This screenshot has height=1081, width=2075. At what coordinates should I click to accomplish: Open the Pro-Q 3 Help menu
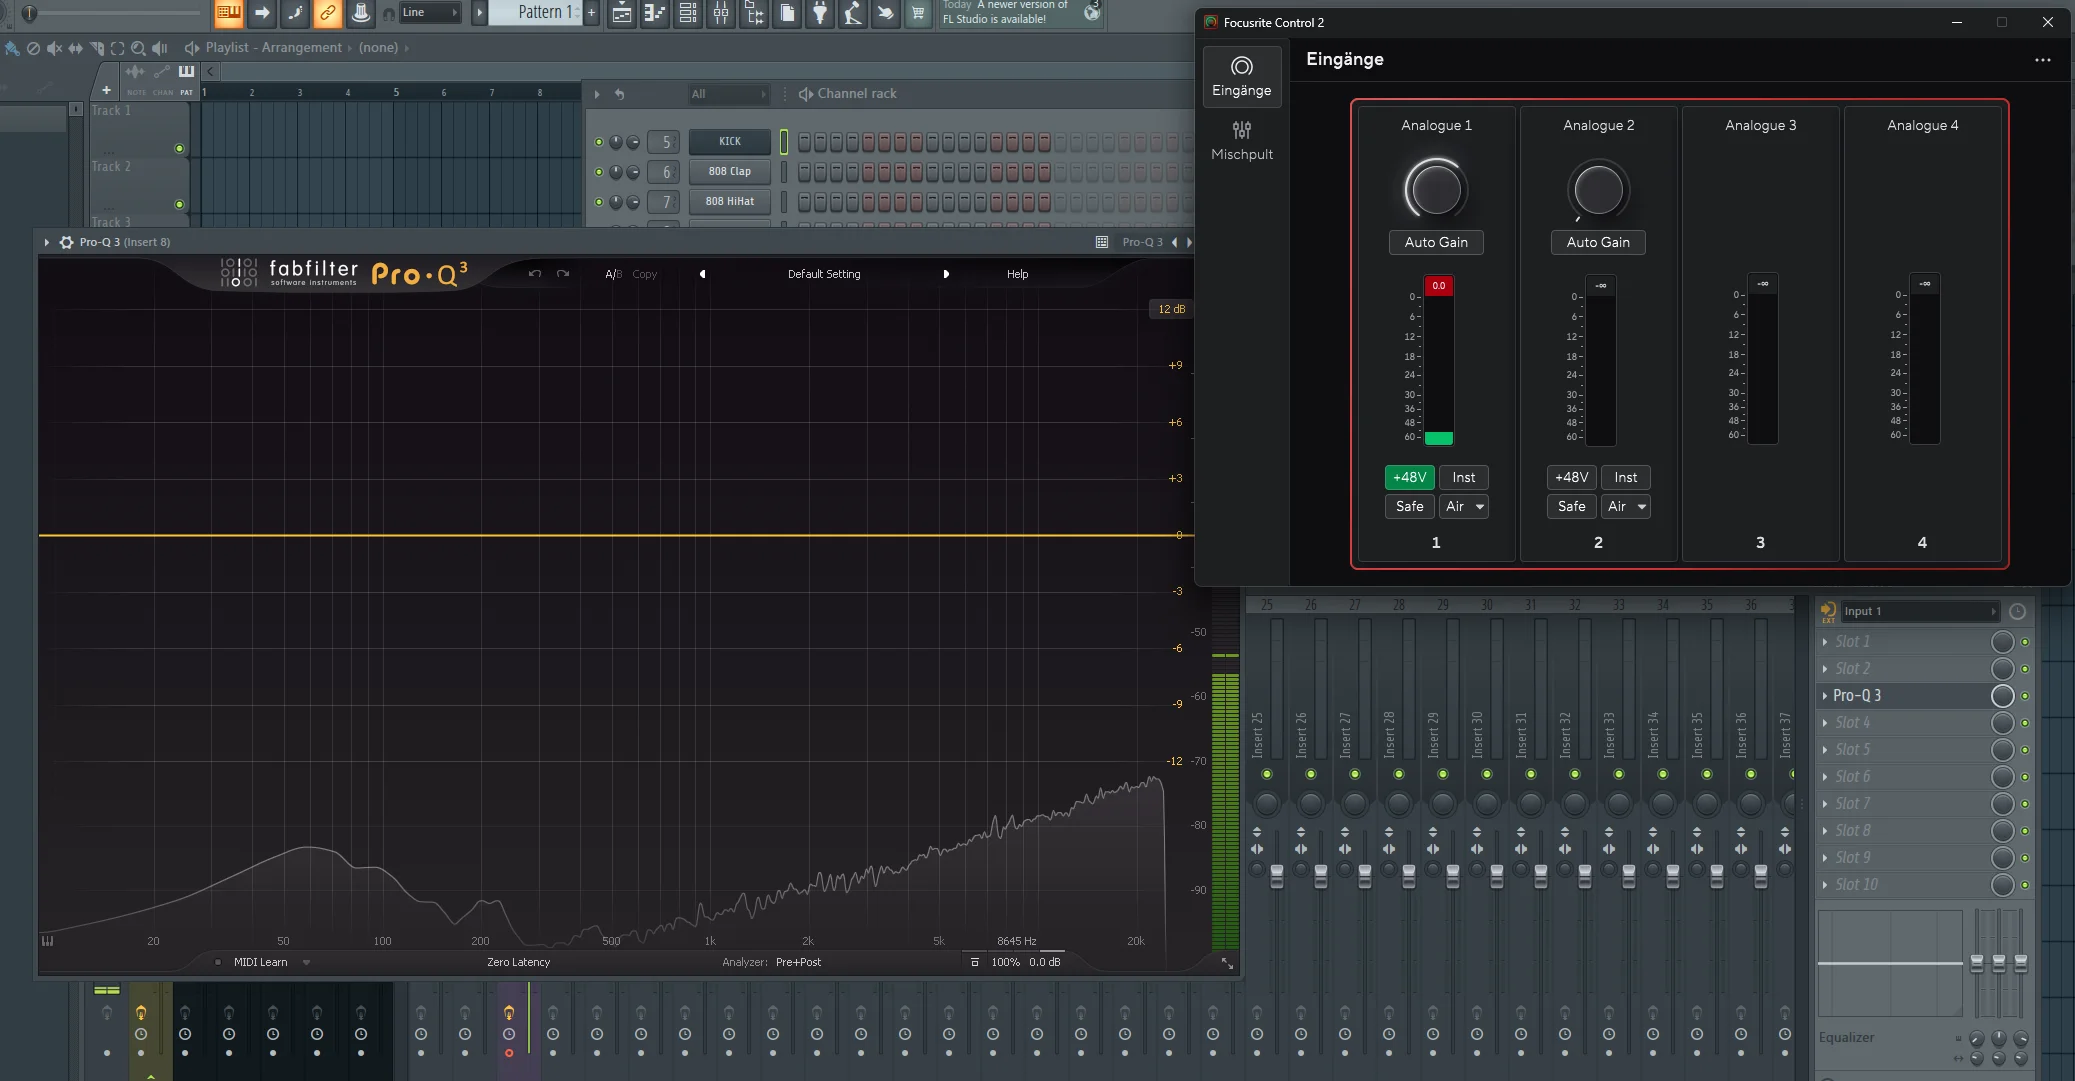click(x=1017, y=274)
